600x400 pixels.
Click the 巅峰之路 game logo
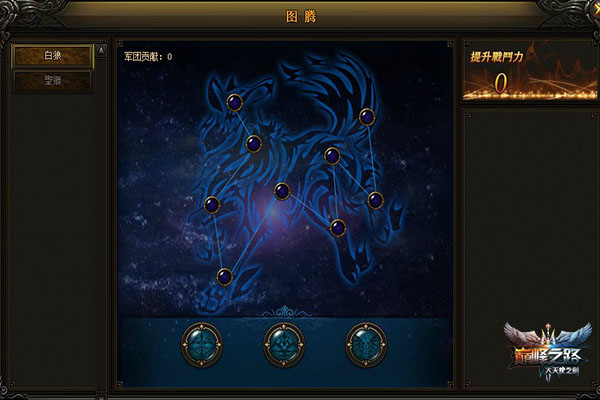(548, 351)
